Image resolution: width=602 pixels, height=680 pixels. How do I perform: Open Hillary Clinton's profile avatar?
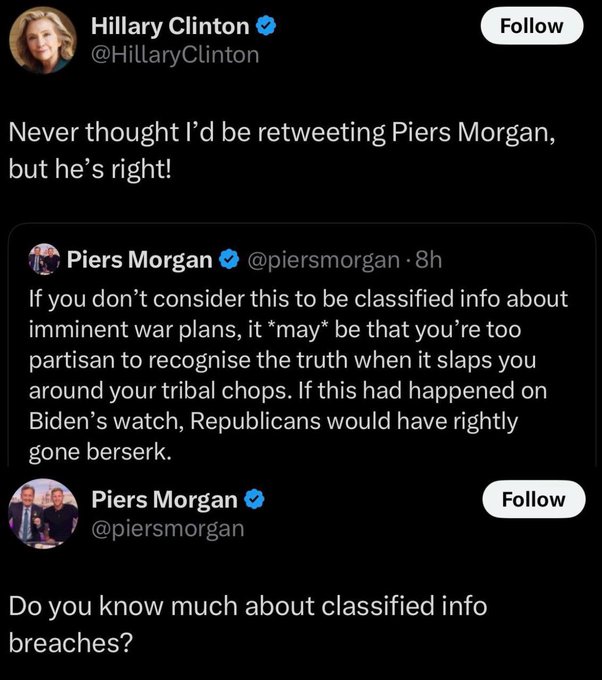pos(43,39)
